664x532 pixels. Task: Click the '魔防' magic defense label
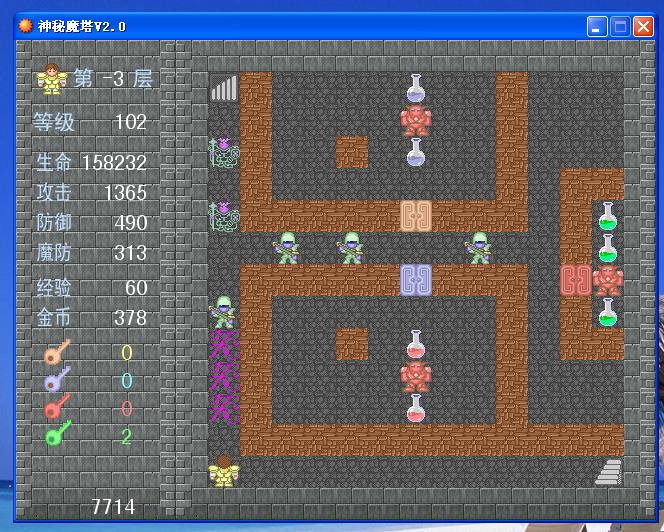[x=54, y=253]
